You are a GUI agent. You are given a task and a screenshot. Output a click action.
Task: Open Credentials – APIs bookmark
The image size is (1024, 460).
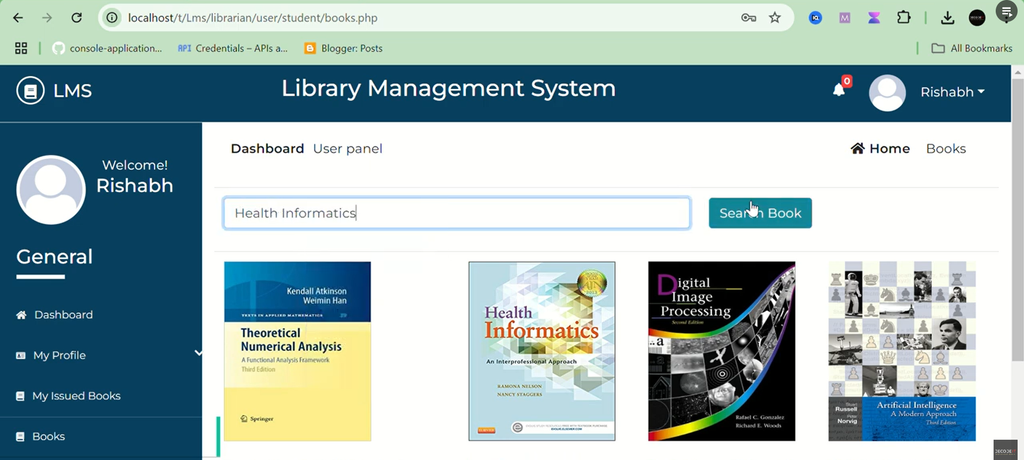click(232, 48)
